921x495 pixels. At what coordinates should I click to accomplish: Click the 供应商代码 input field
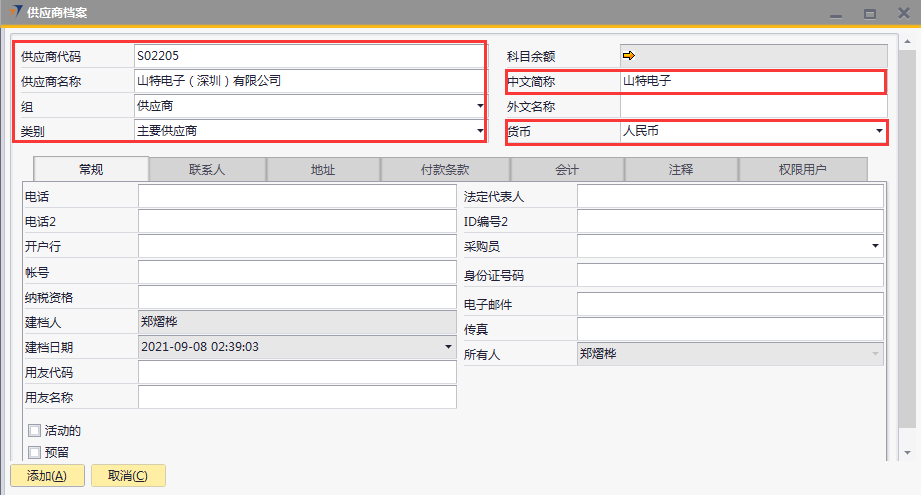coord(308,56)
